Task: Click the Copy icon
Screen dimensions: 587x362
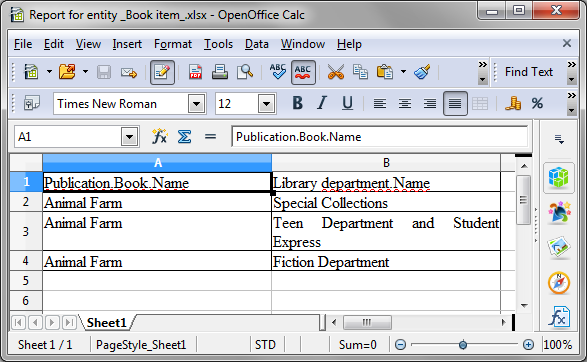Action: (x=360, y=72)
